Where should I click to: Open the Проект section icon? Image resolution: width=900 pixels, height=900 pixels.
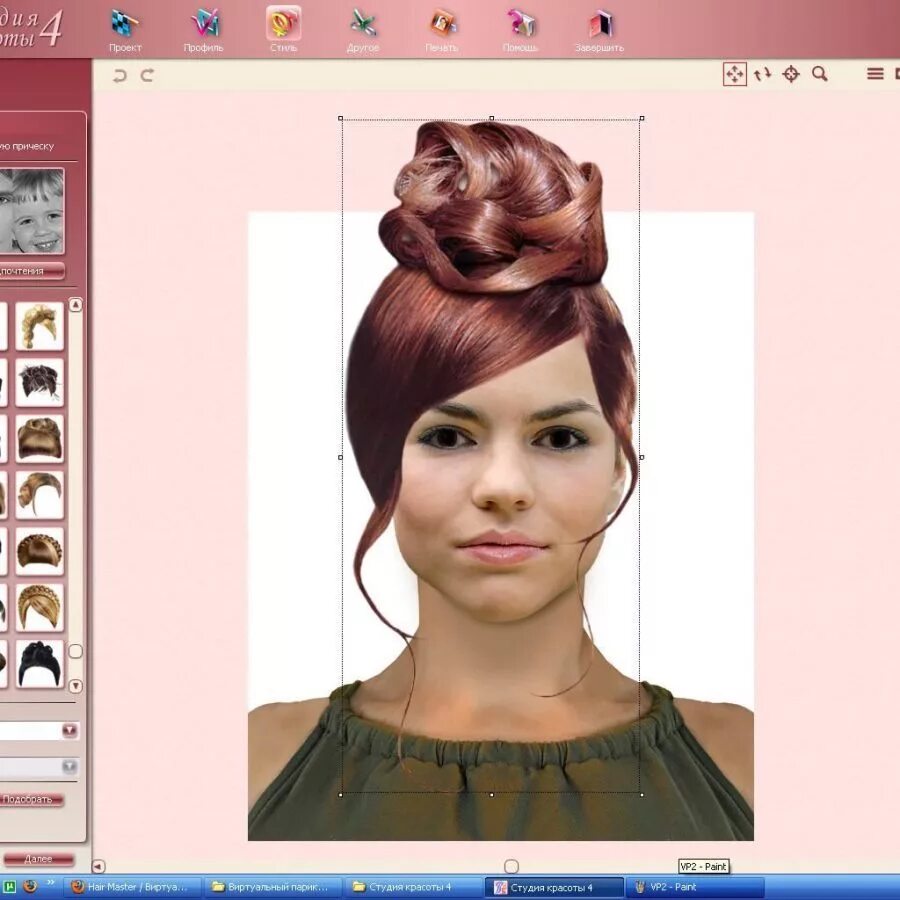(125, 24)
